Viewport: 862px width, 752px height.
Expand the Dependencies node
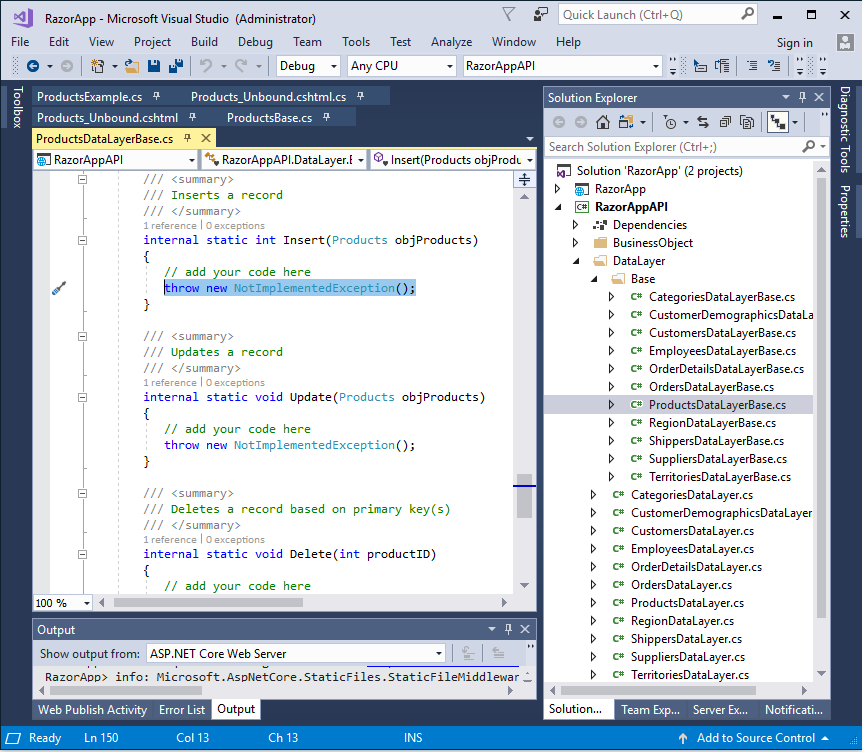(576, 225)
